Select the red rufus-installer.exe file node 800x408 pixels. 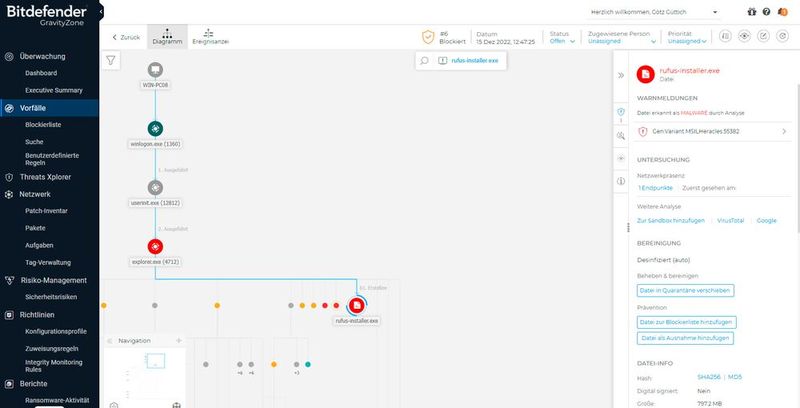click(357, 305)
